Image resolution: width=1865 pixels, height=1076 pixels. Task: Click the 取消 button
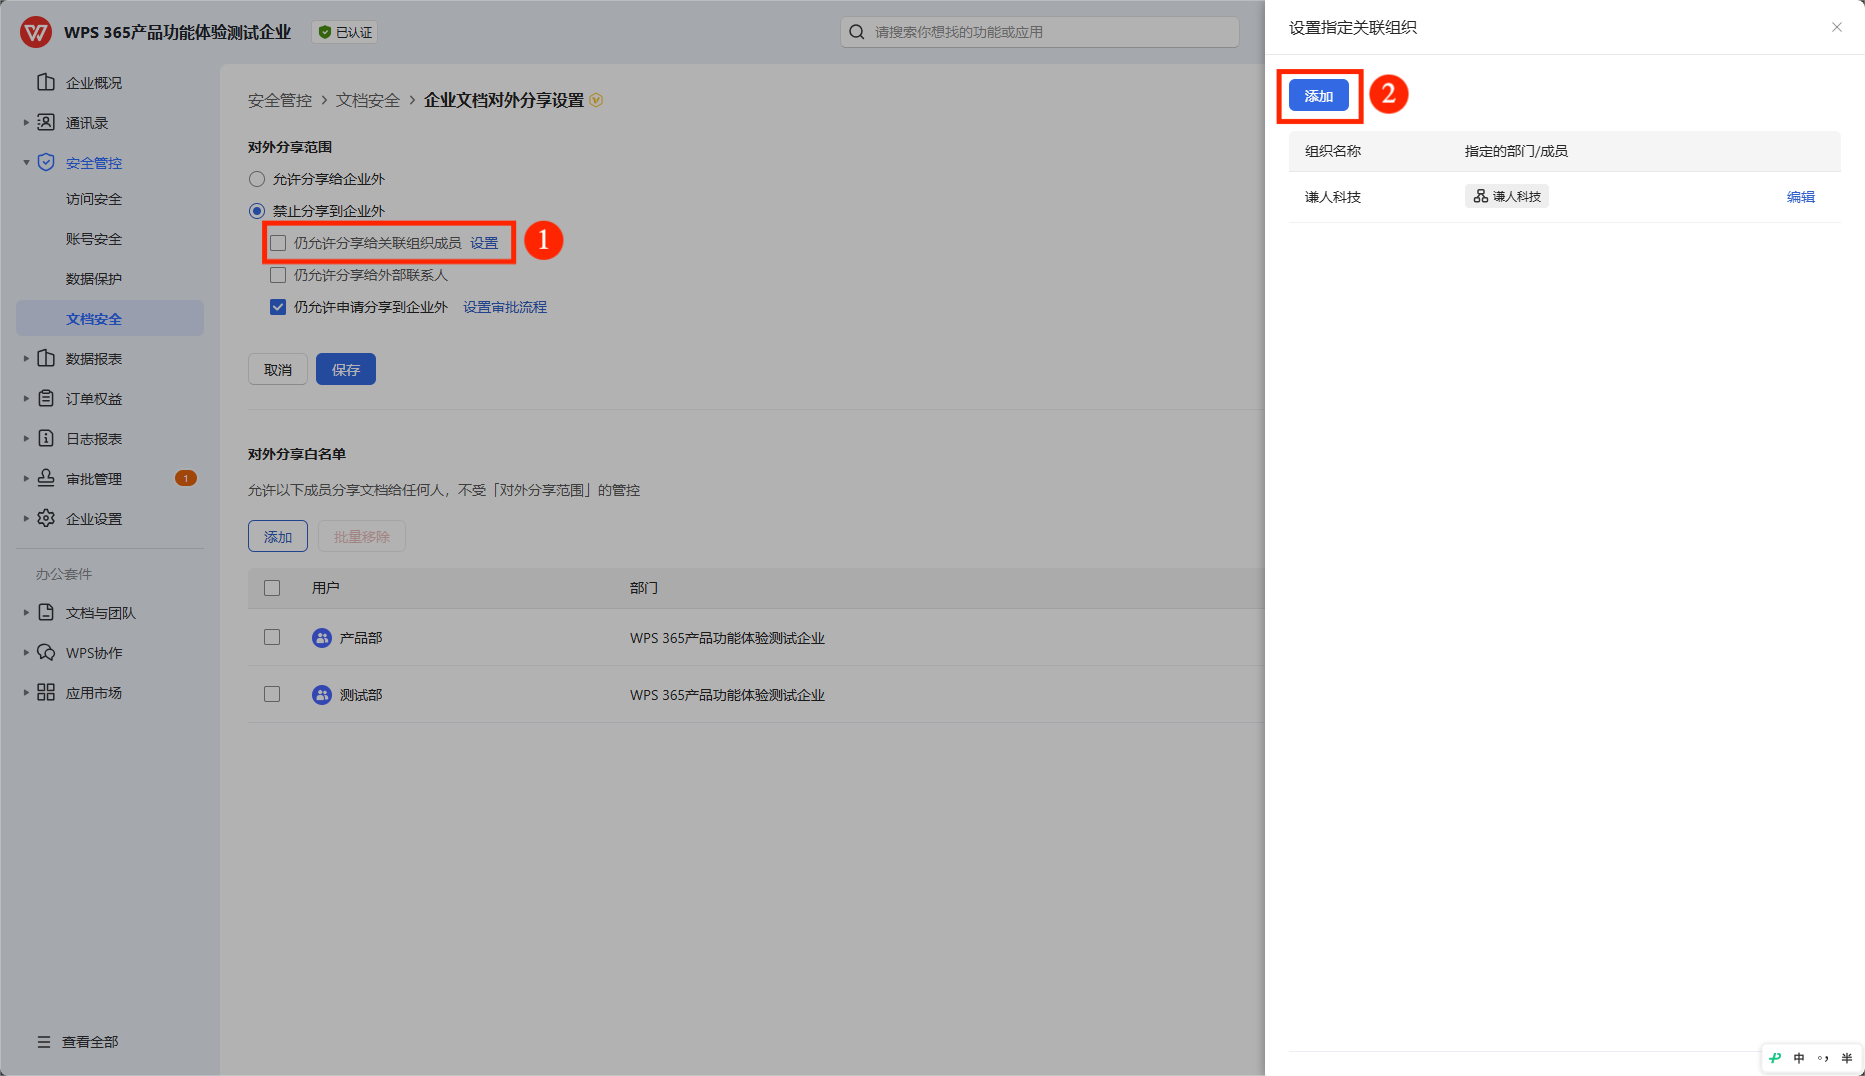click(278, 369)
